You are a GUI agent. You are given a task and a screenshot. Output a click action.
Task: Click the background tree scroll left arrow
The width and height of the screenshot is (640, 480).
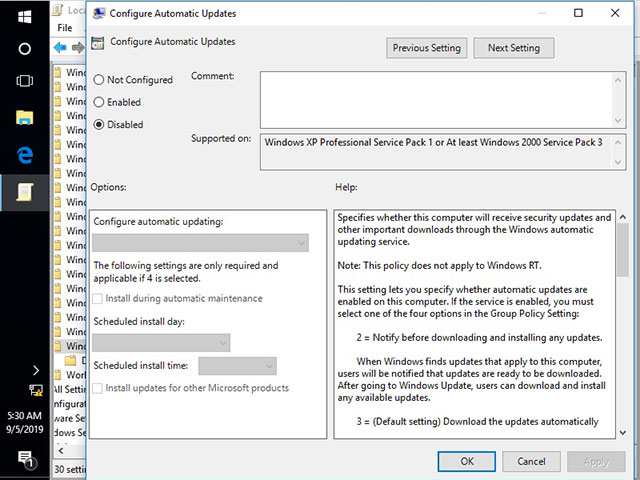click(x=61, y=451)
